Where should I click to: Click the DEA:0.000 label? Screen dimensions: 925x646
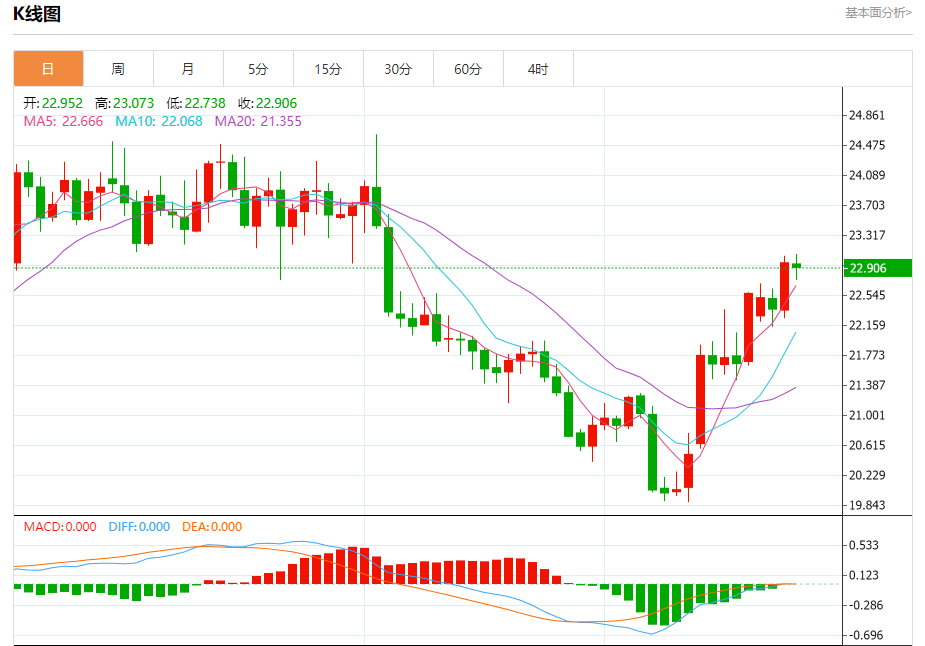(212, 527)
